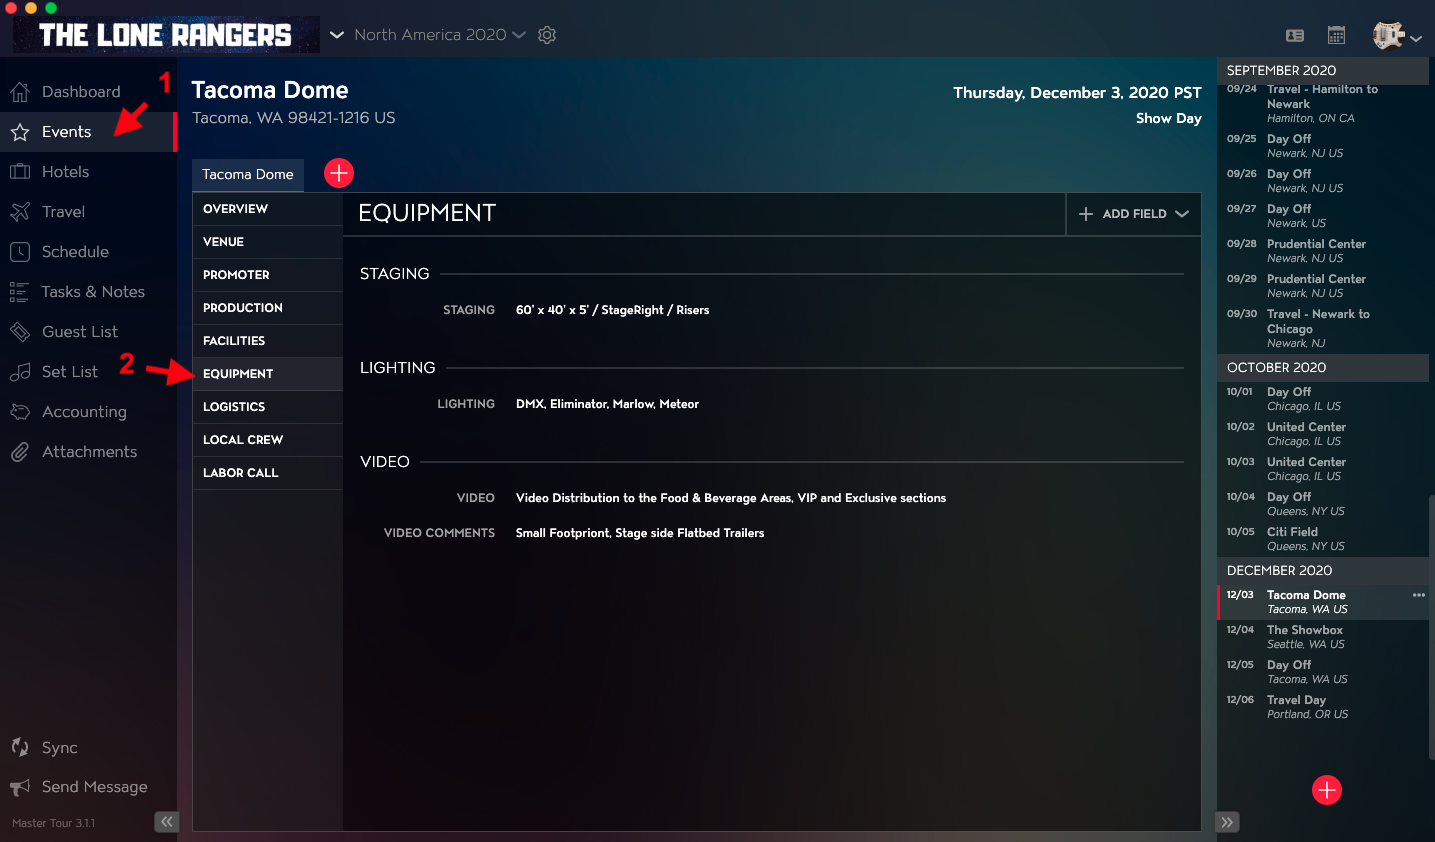Click The Lone Rangers band logo

[166, 35]
